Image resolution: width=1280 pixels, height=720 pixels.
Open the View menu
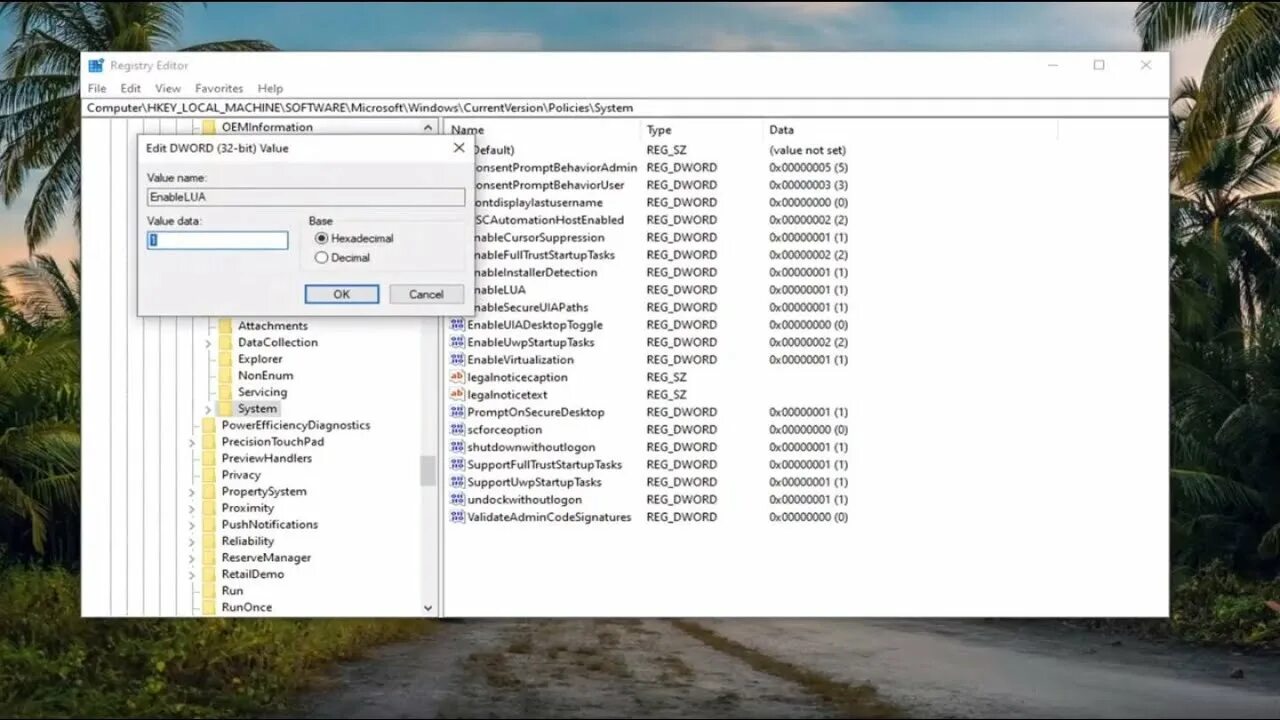point(168,88)
